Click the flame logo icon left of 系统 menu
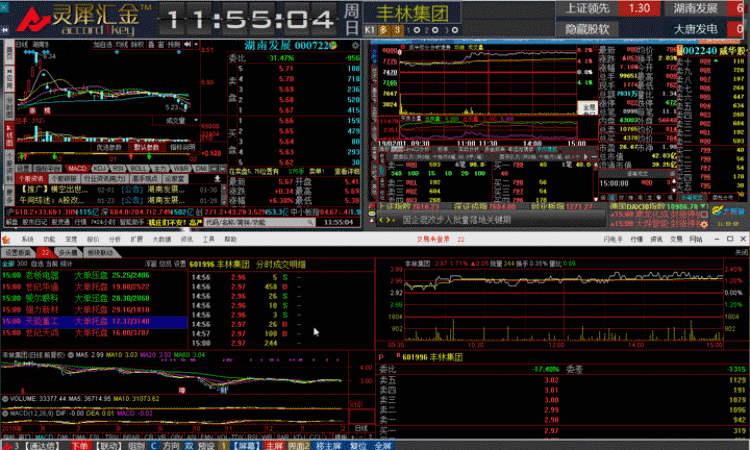Viewport: 750px width, 450px height. pos(6,239)
